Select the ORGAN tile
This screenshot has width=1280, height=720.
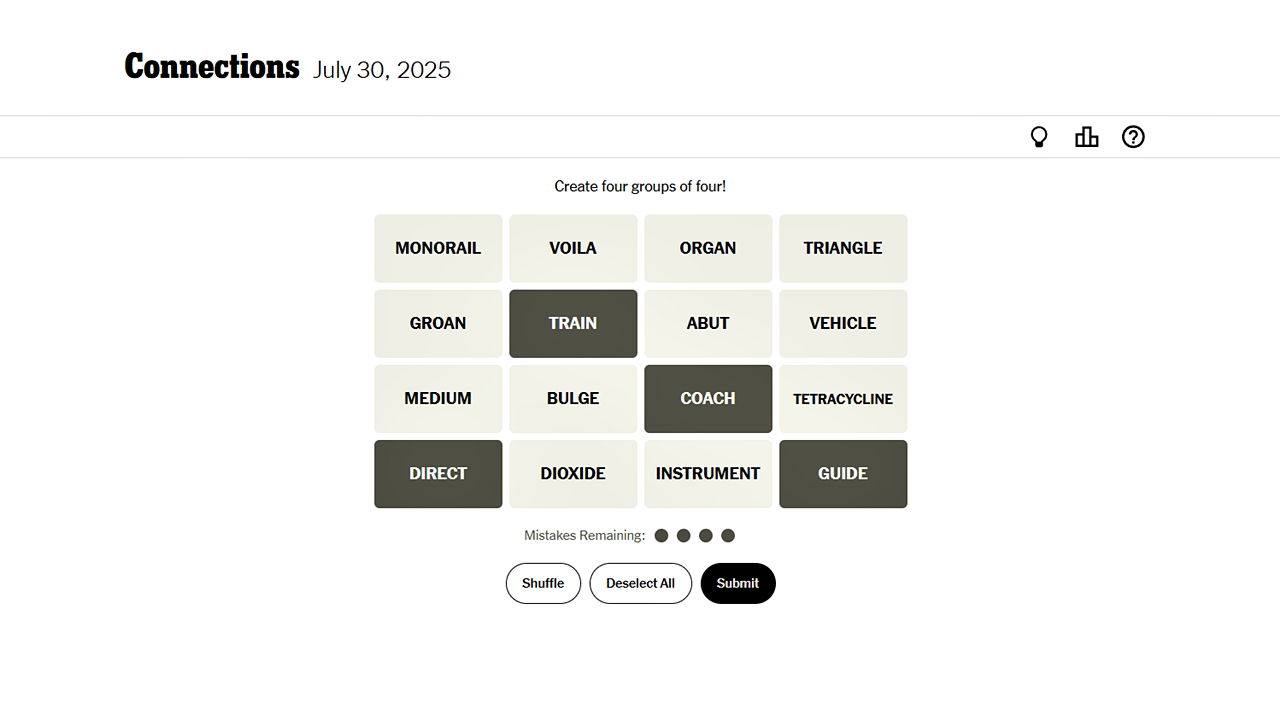pos(708,248)
